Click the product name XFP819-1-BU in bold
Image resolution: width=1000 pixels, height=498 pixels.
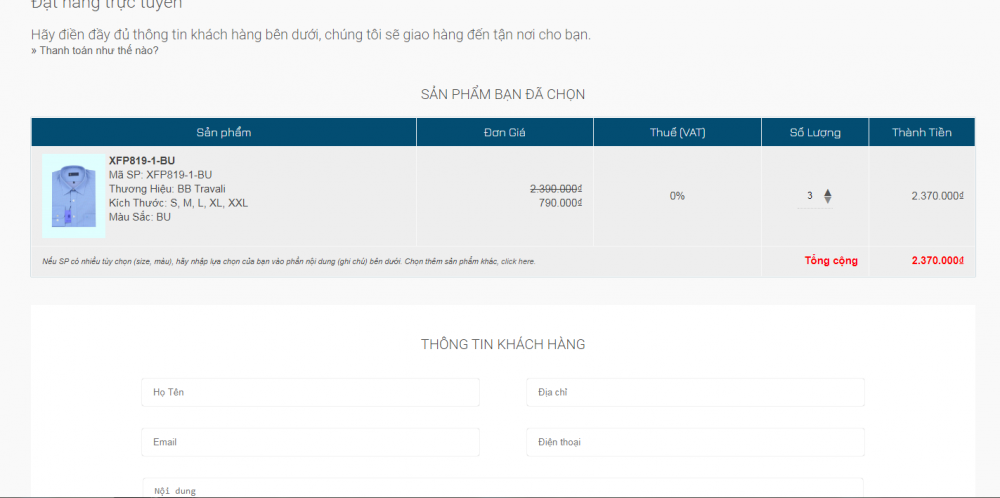(142, 161)
